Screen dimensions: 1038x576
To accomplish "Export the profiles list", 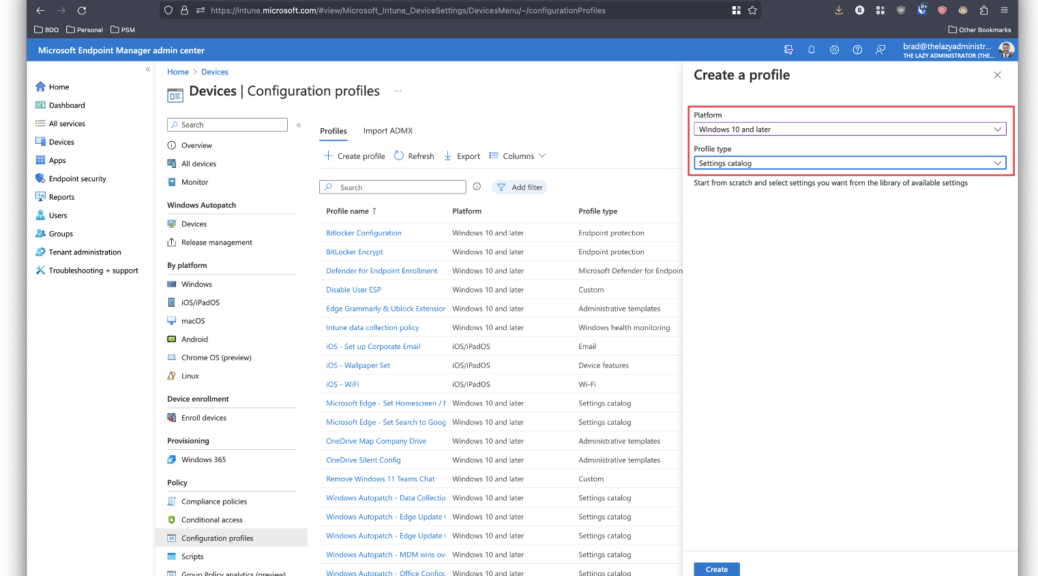I will pos(462,156).
